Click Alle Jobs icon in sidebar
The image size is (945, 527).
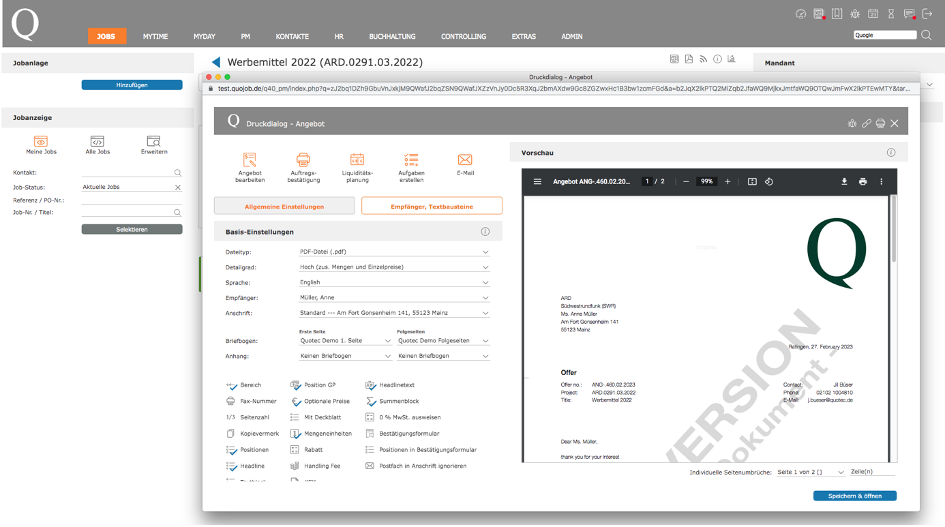pos(97,141)
